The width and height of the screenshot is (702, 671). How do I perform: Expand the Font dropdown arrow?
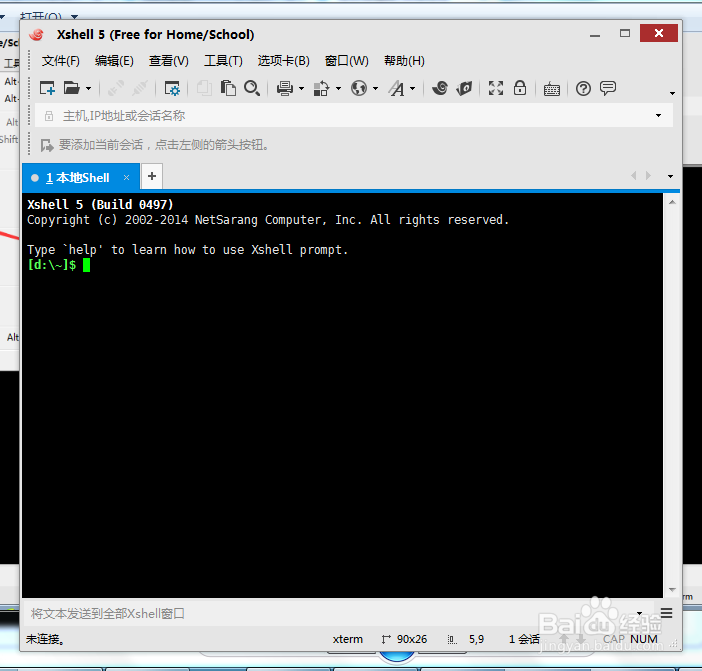[x=412, y=89]
